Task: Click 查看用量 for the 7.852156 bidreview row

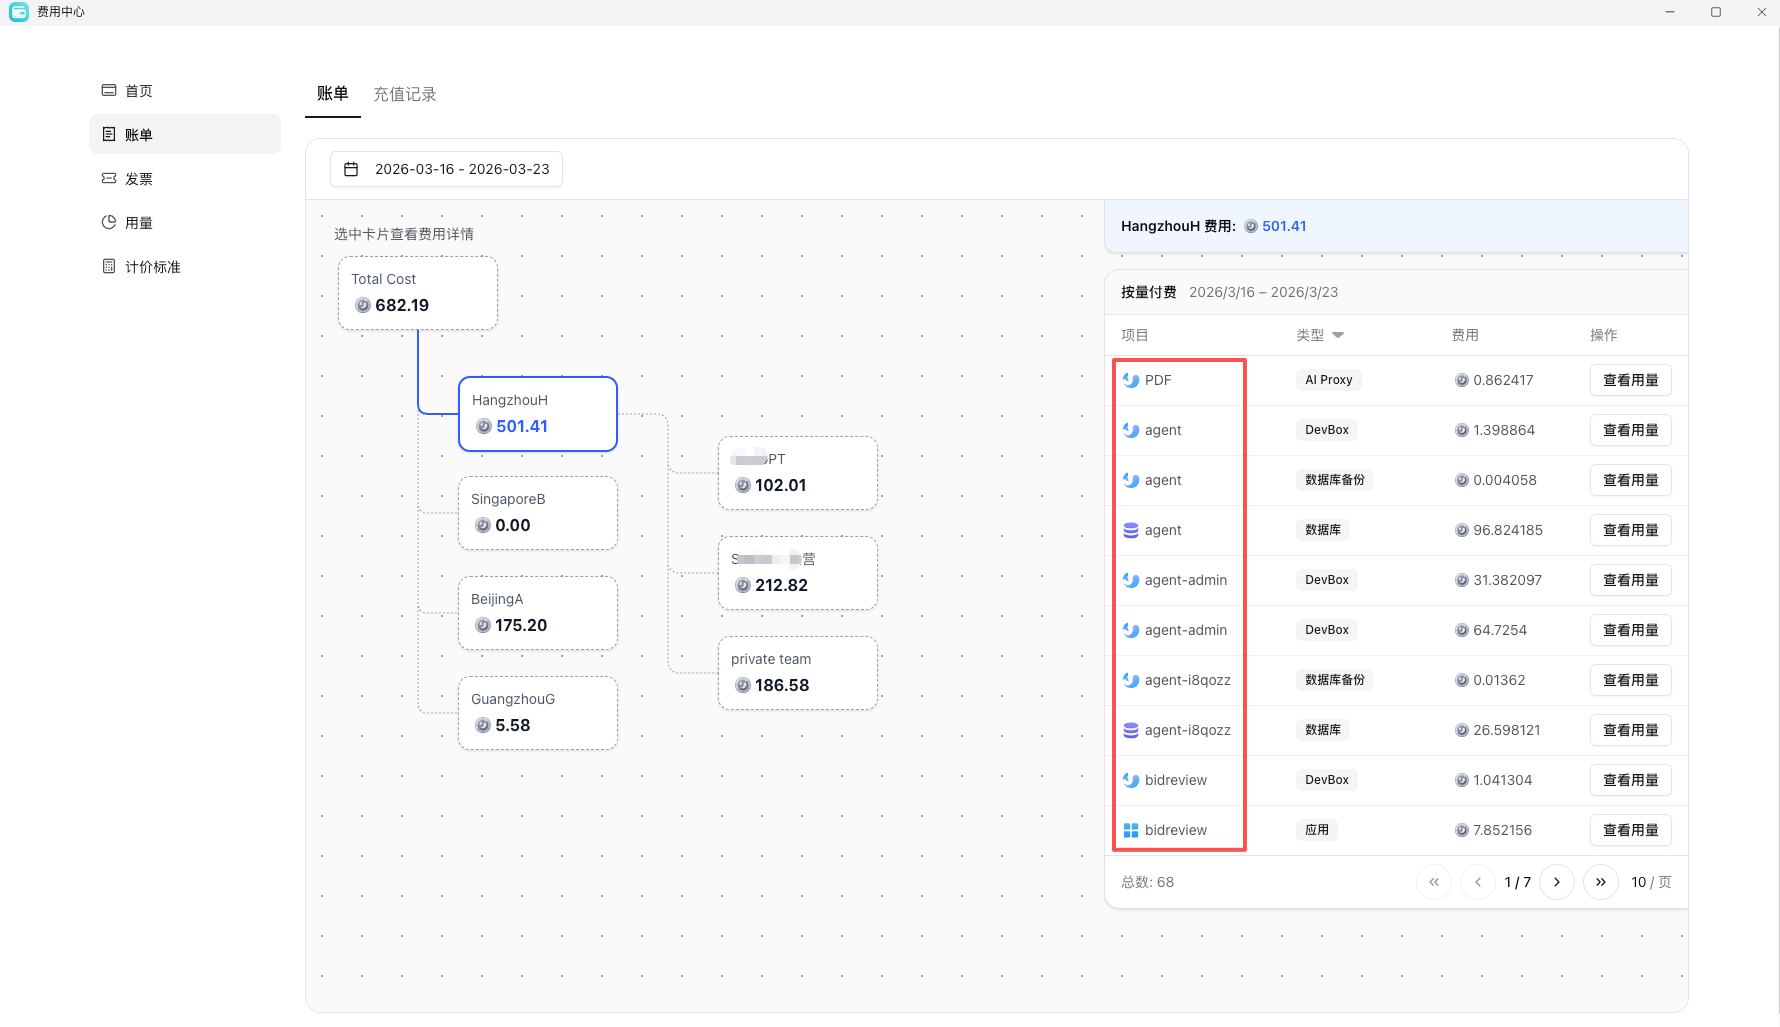Action: (1630, 830)
